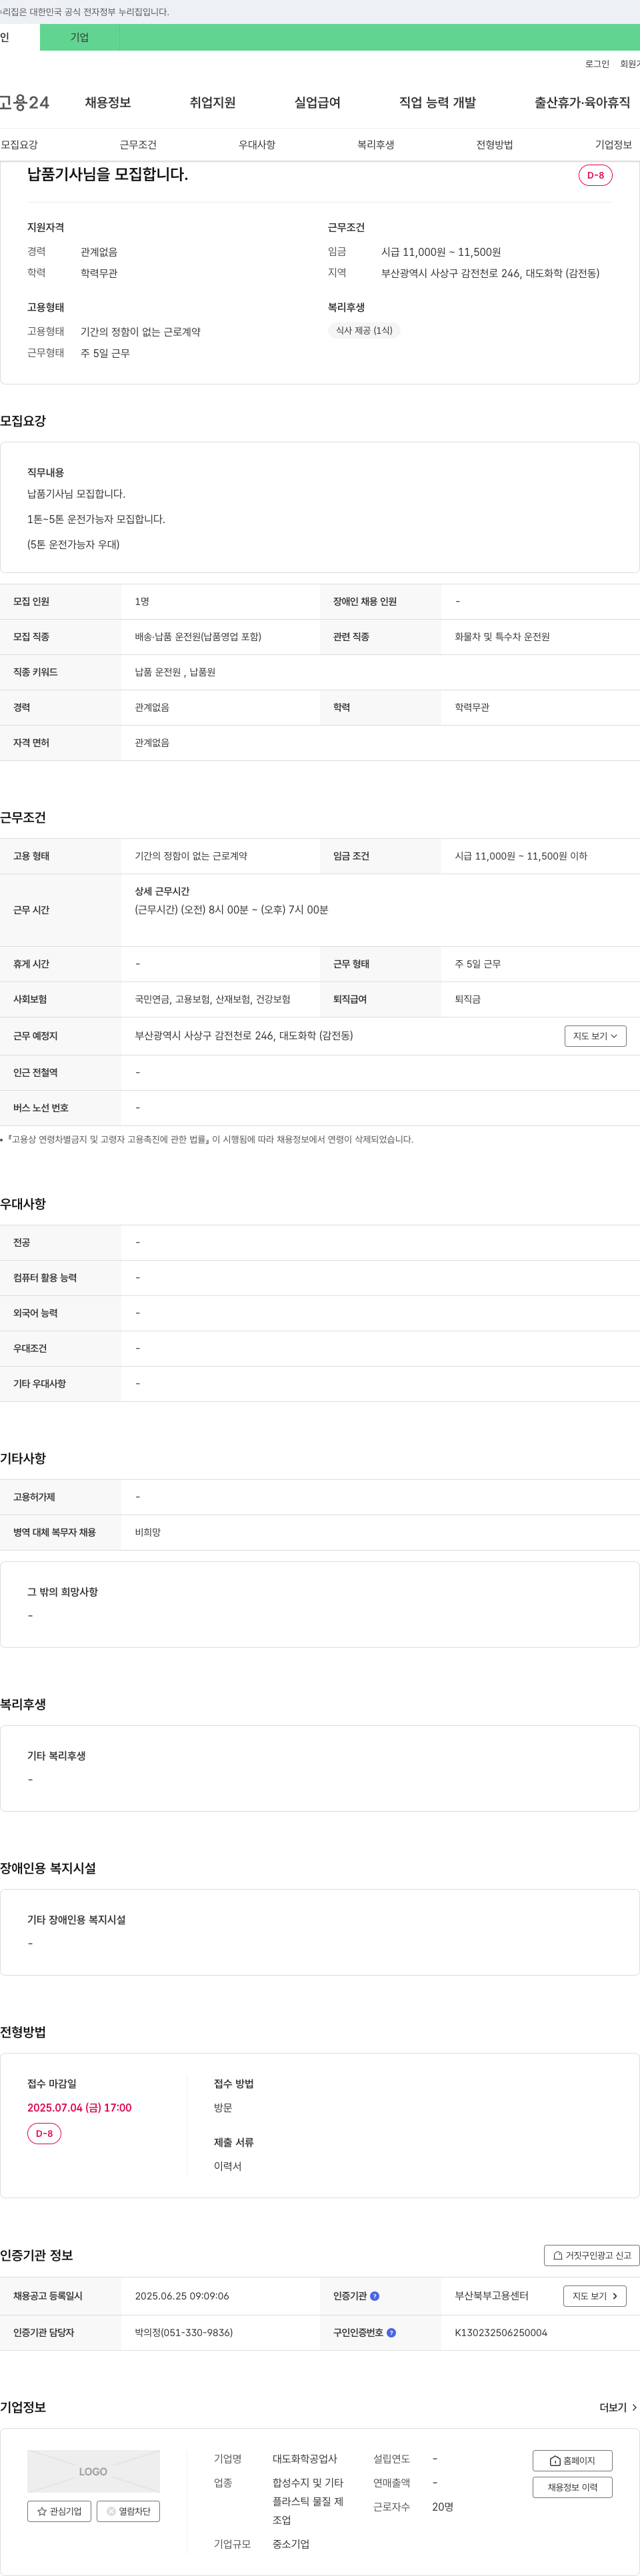Image resolution: width=640 pixels, height=2576 pixels.
Task: Open the 채용정보 main menu
Action: click(x=108, y=102)
